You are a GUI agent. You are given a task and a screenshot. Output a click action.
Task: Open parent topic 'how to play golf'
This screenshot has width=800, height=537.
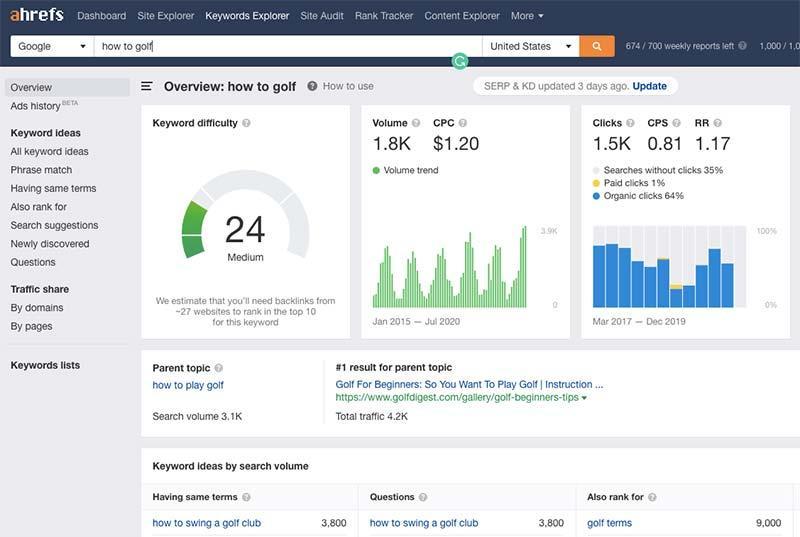coord(188,385)
